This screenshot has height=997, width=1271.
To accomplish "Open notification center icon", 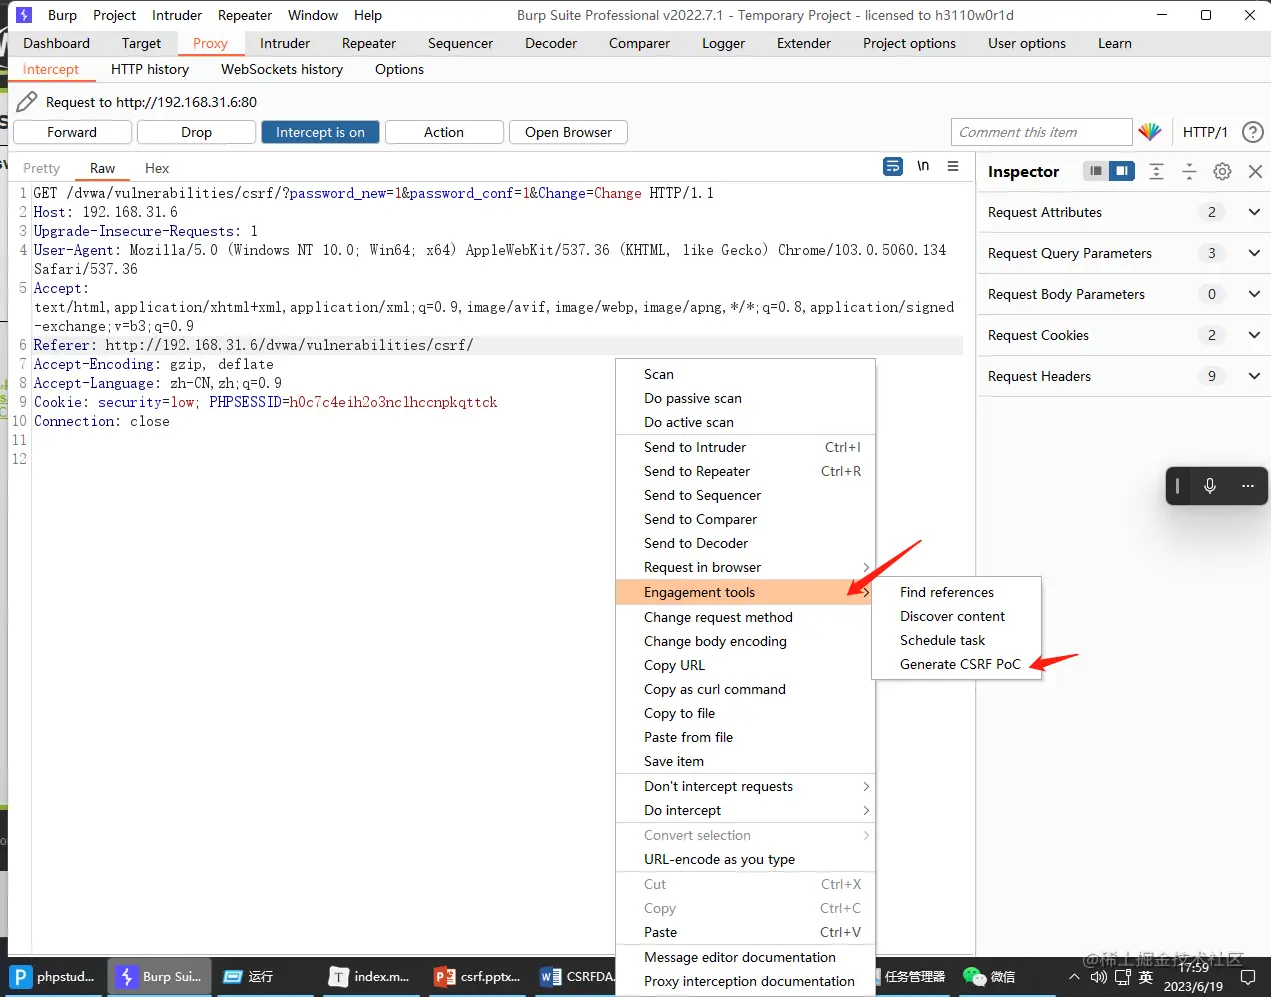I will click(x=1247, y=977).
